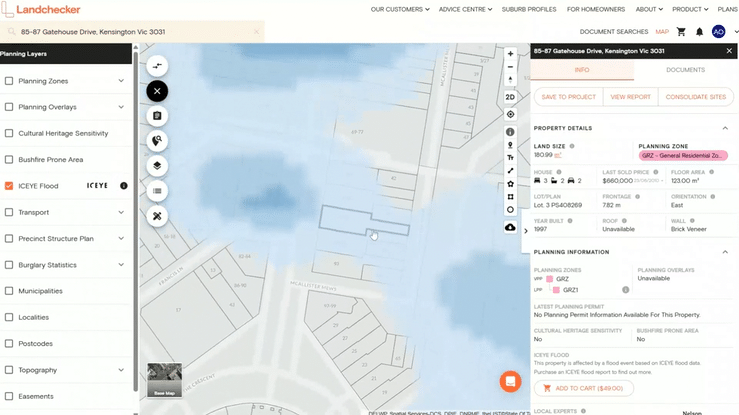Select the text annotation tool

coord(510,158)
